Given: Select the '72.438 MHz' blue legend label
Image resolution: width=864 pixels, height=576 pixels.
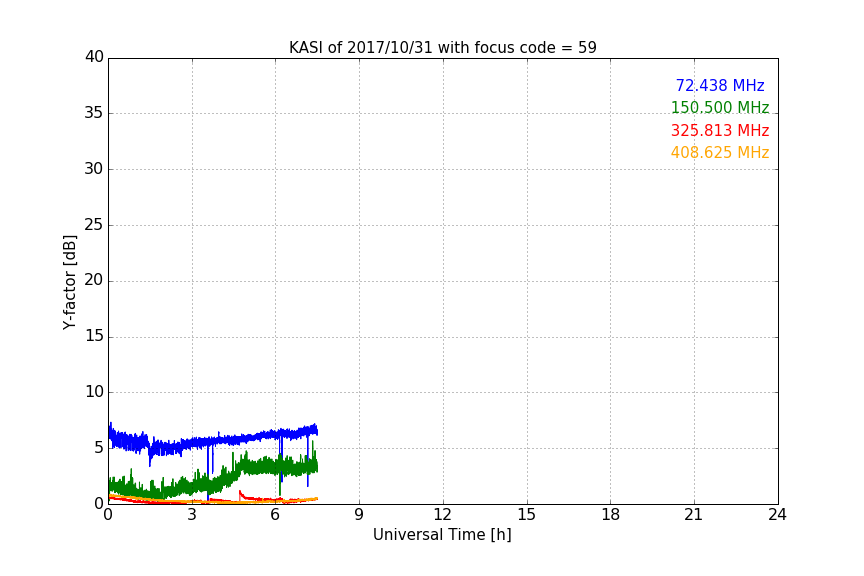Looking at the screenshot, I should (x=720, y=85).
